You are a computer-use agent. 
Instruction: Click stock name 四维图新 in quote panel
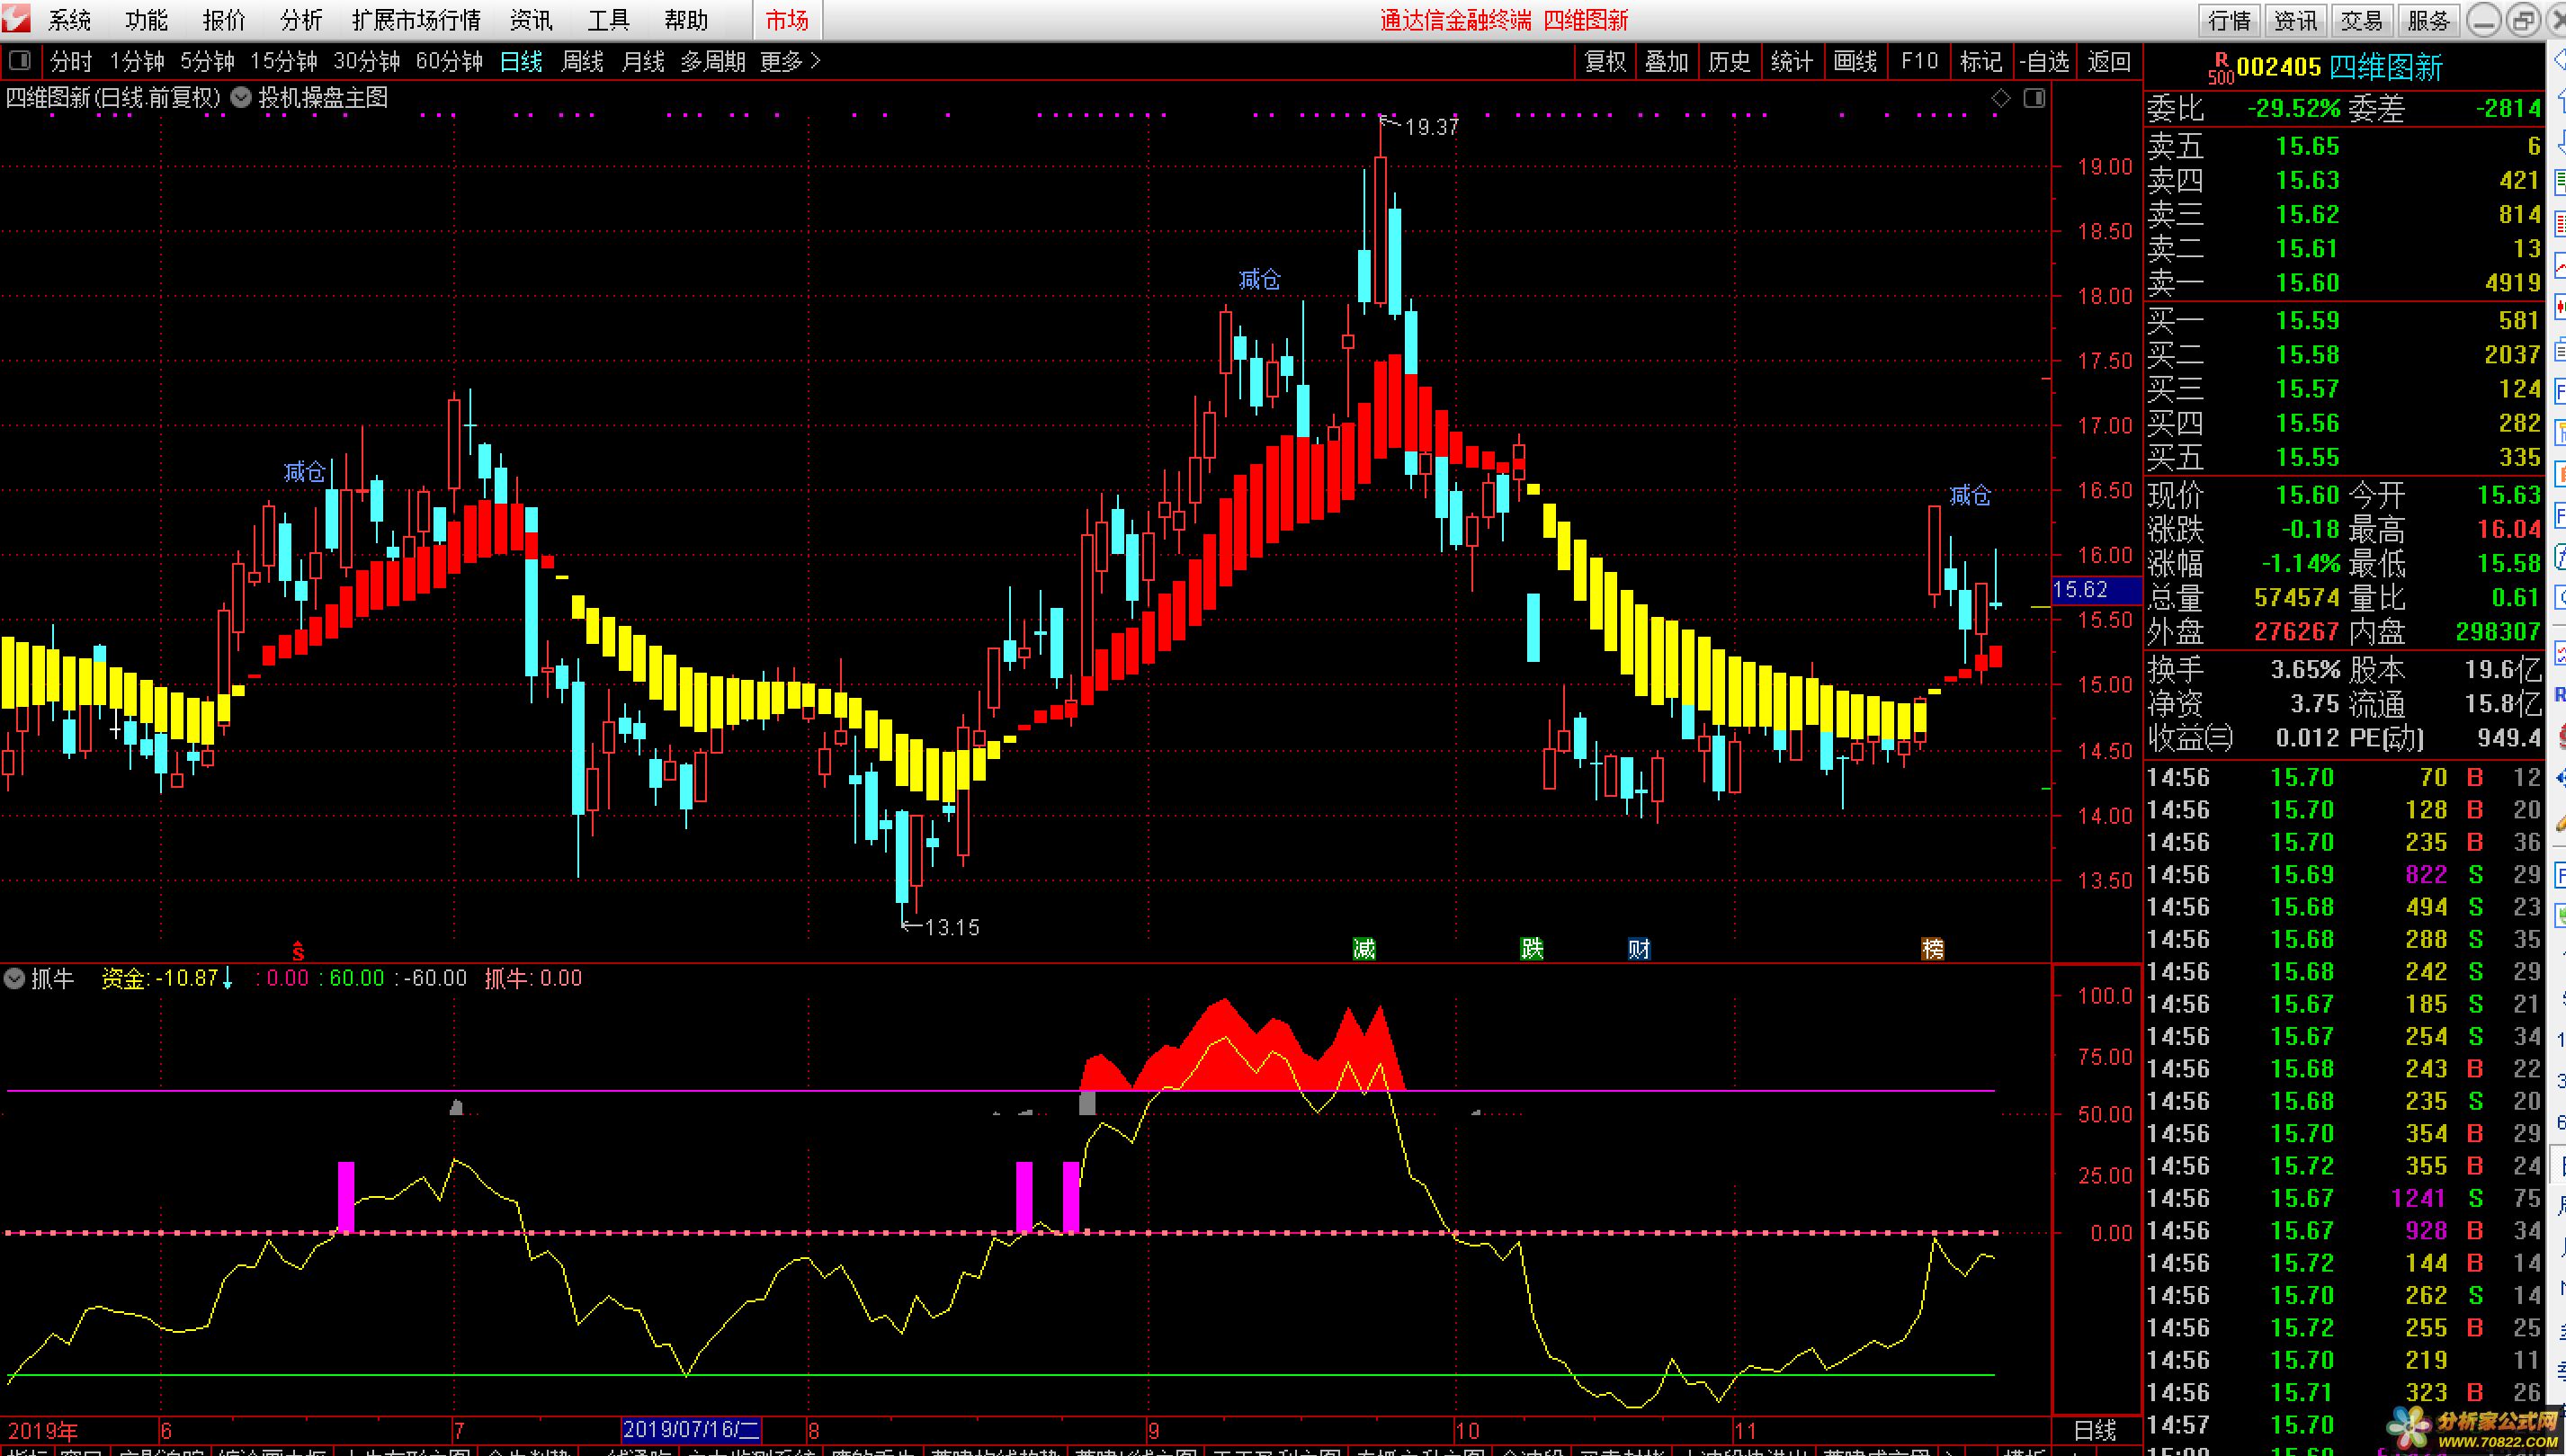coord(2386,68)
